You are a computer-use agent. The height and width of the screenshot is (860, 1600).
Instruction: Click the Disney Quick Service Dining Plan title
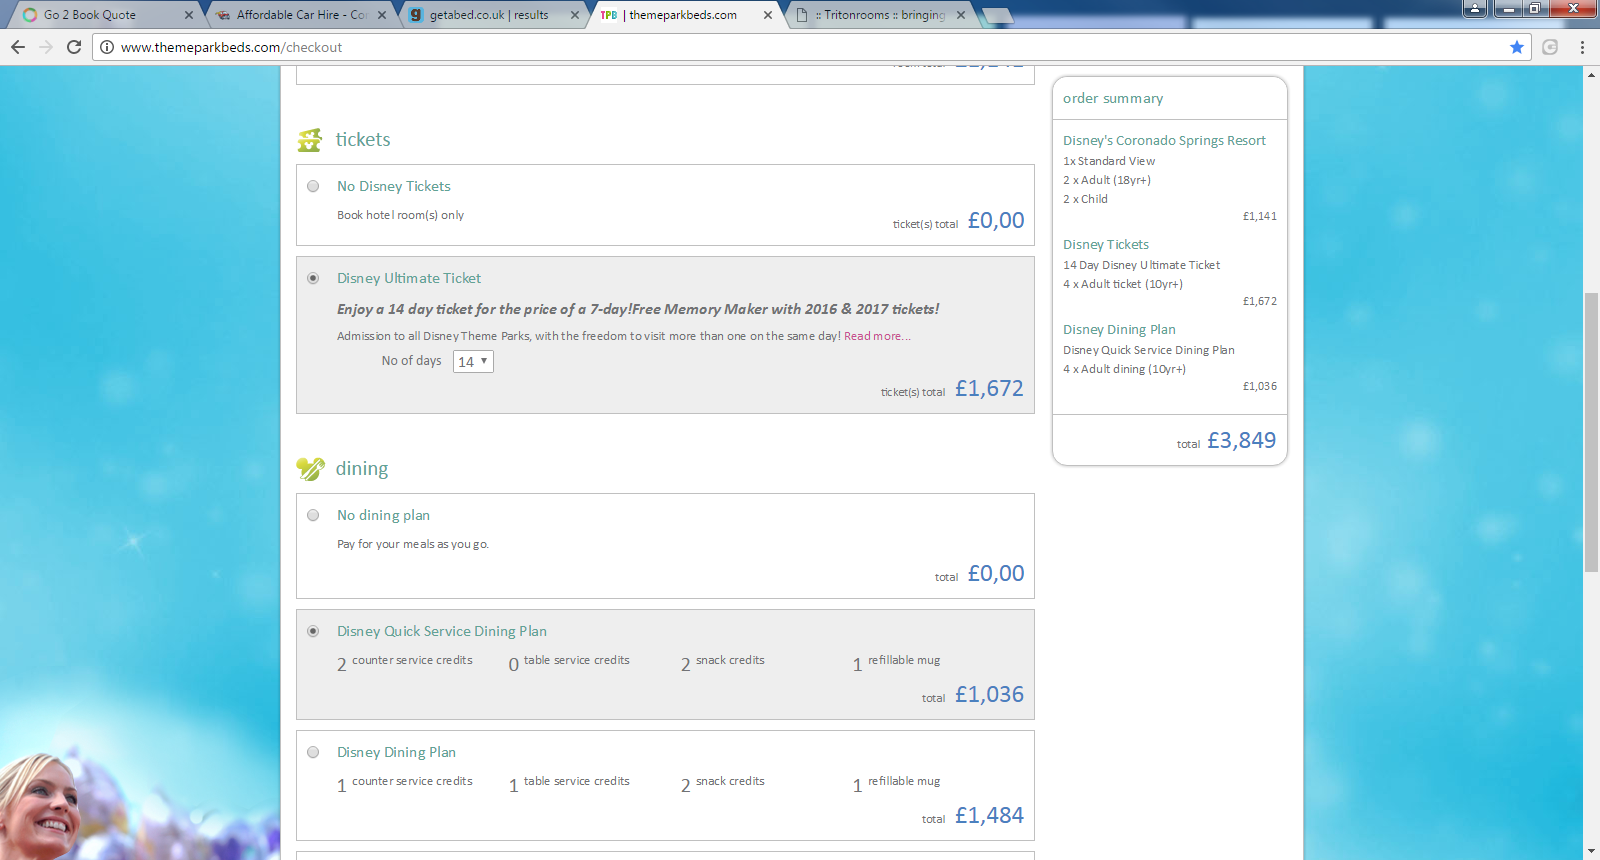tap(442, 631)
